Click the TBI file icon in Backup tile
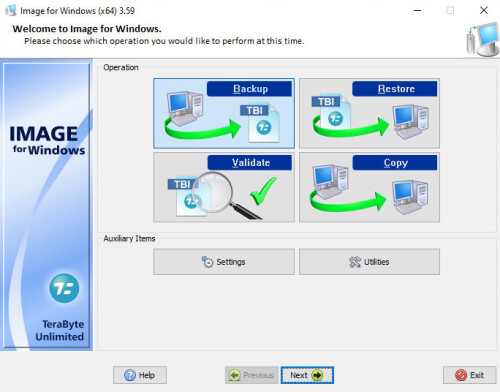This screenshot has height=392, width=500. coord(260,123)
